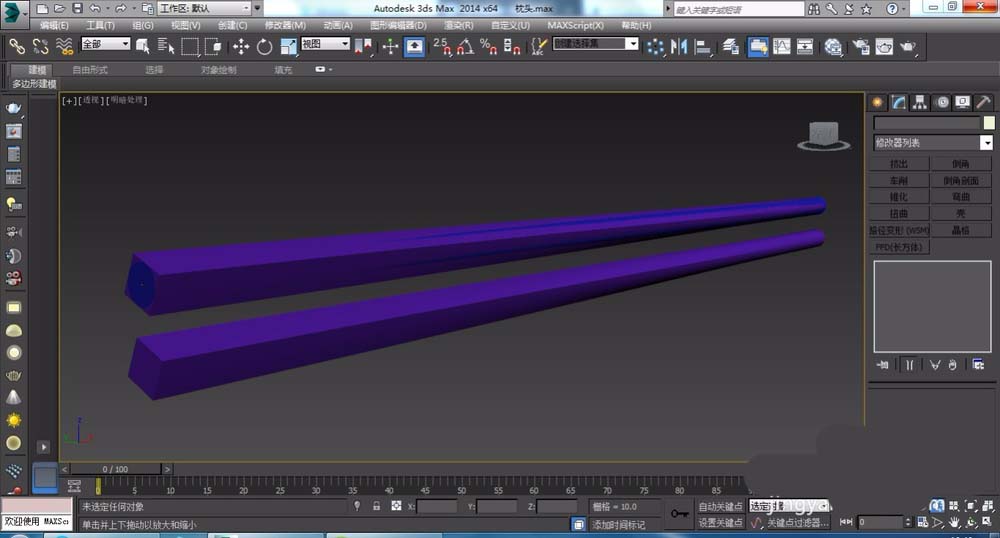Click the Edit Named Selection Sets icon
Screen dimensions: 1000x538
click(540, 46)
